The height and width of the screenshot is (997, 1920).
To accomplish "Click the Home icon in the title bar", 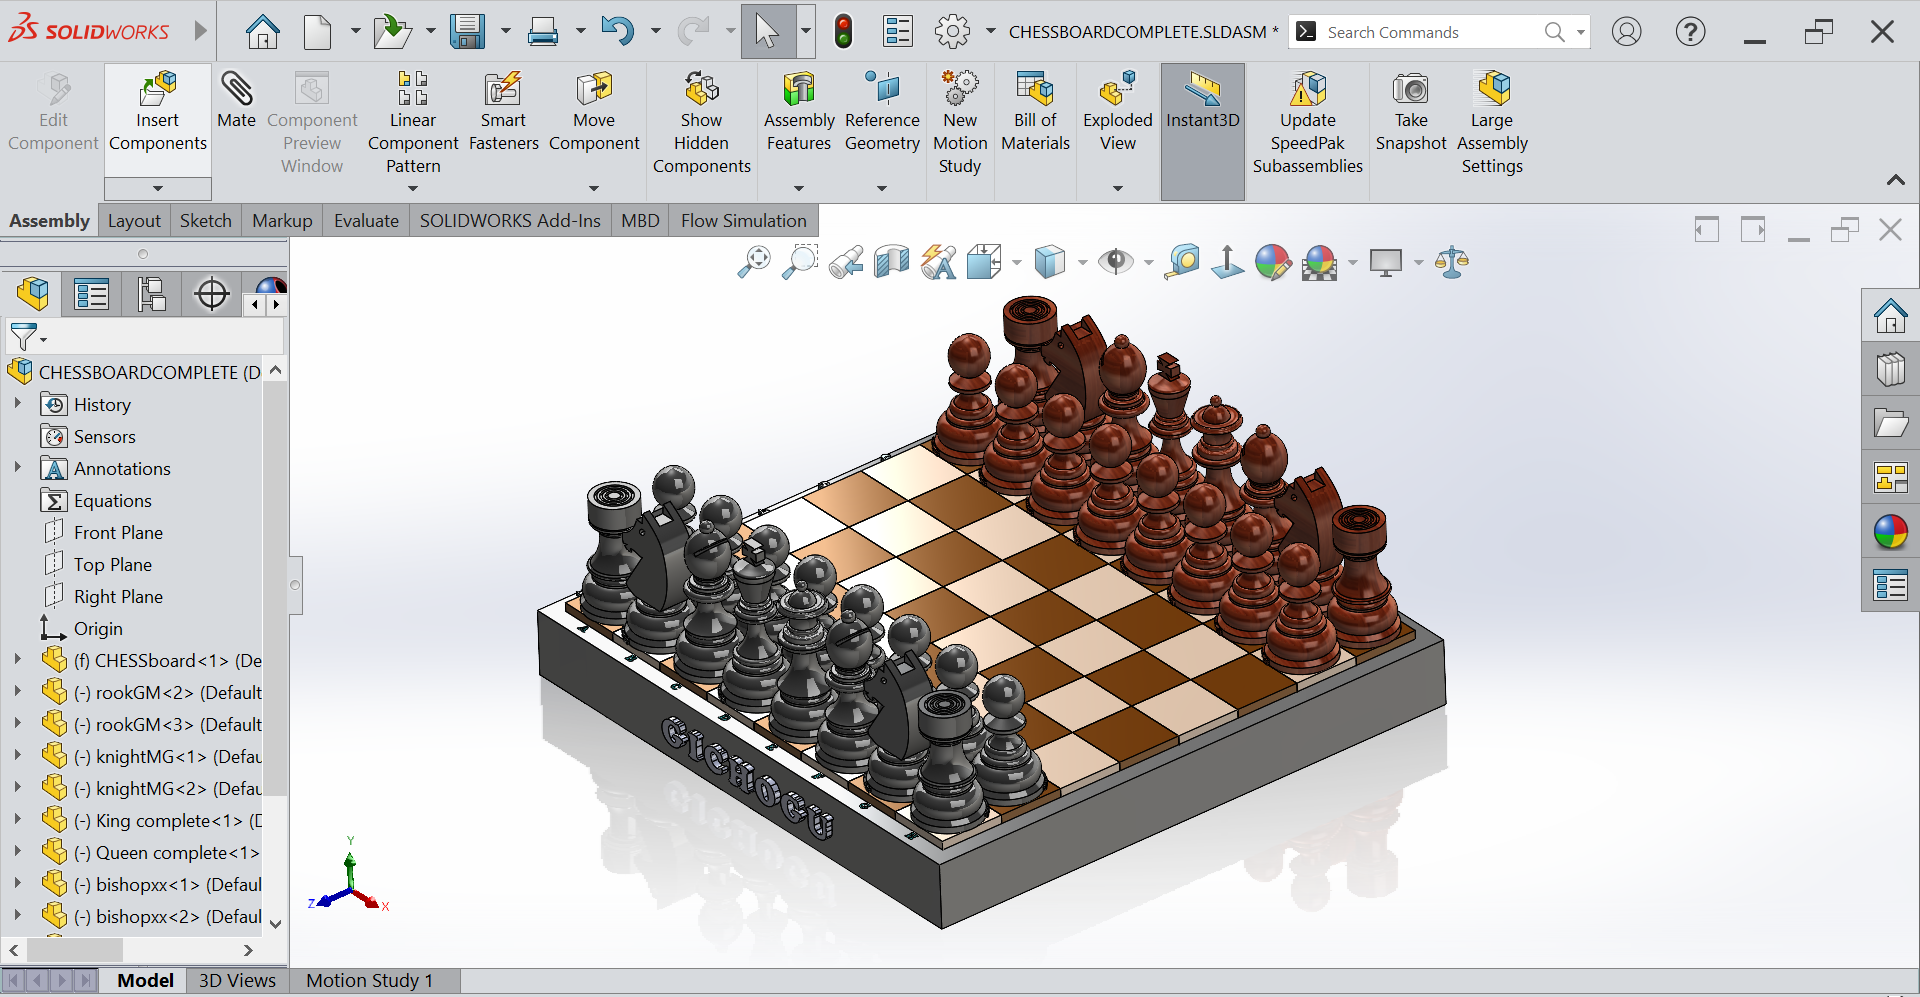I will pos(263,32).
